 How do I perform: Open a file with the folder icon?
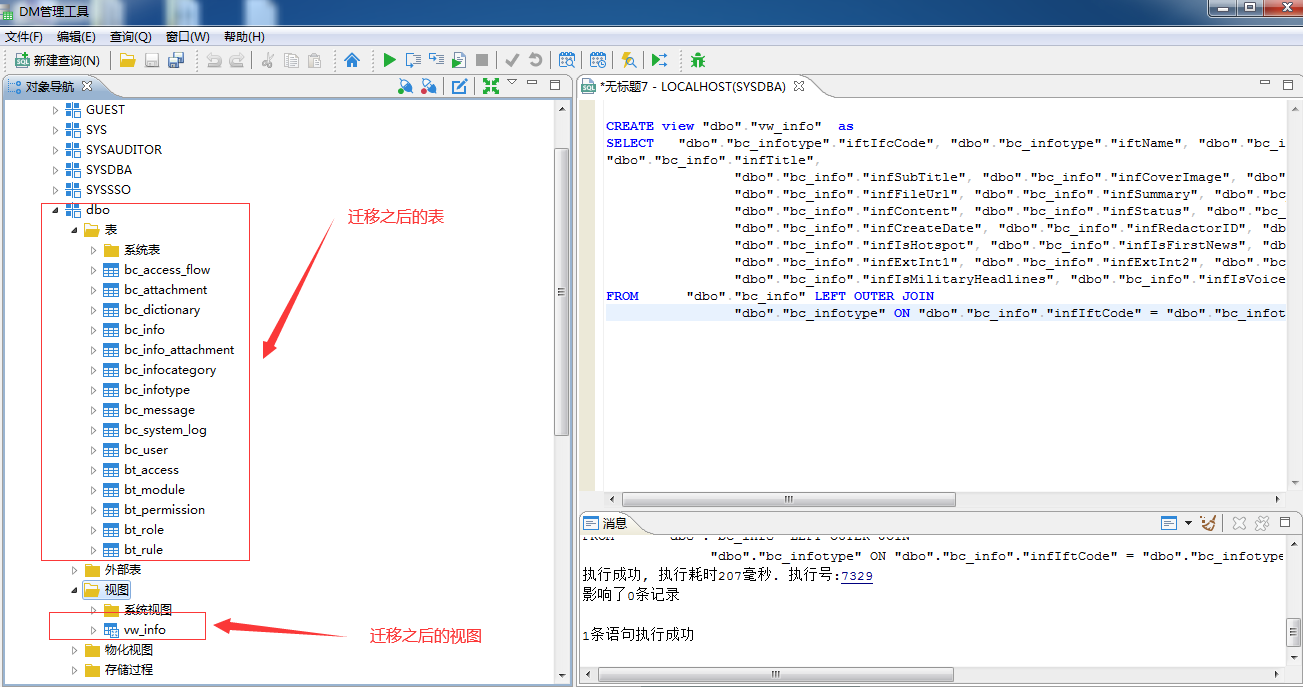click(x=128, y=60)
